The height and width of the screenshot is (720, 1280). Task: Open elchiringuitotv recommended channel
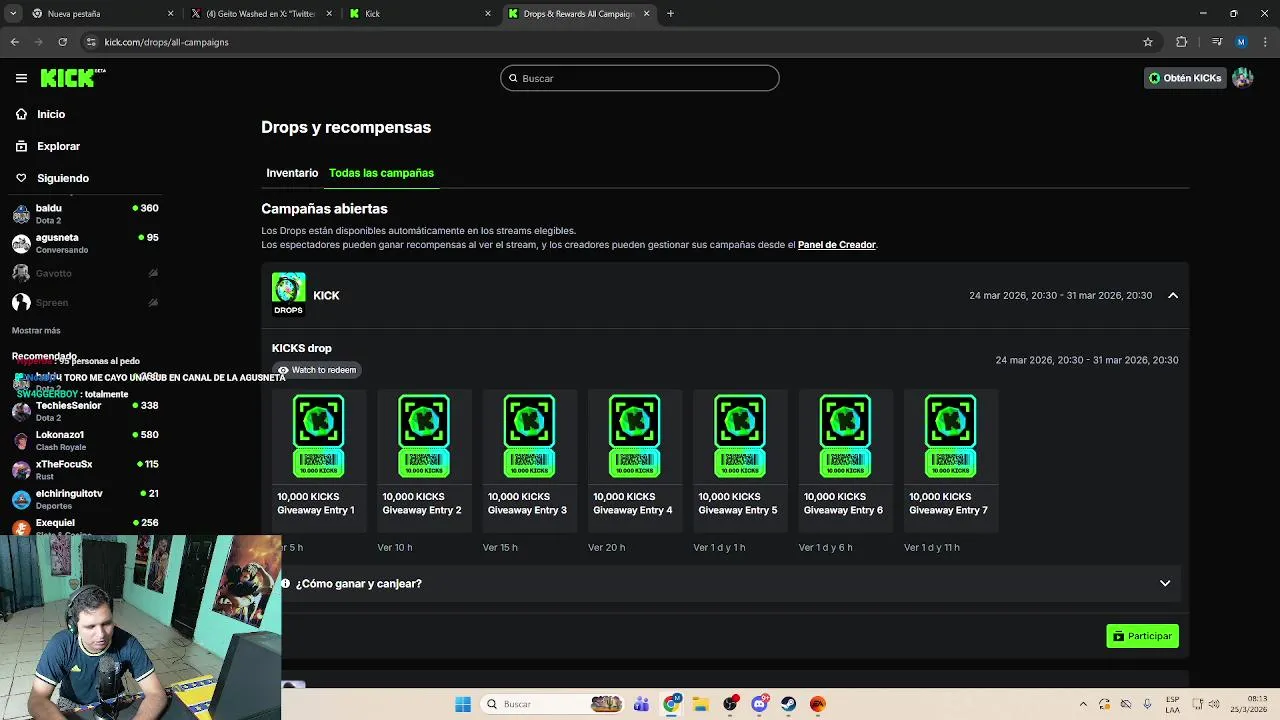tap(85, 499)
